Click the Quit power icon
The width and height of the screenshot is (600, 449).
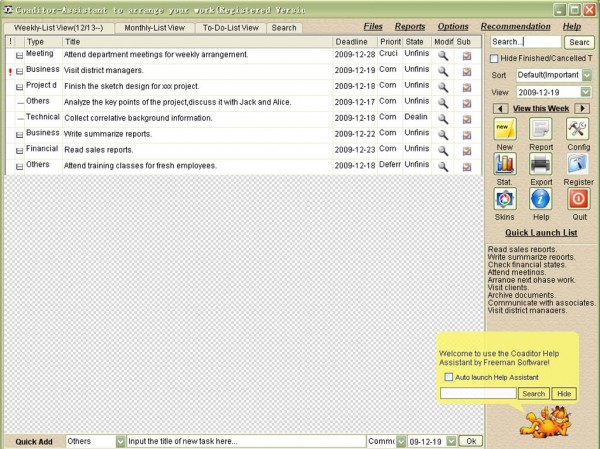577,199
